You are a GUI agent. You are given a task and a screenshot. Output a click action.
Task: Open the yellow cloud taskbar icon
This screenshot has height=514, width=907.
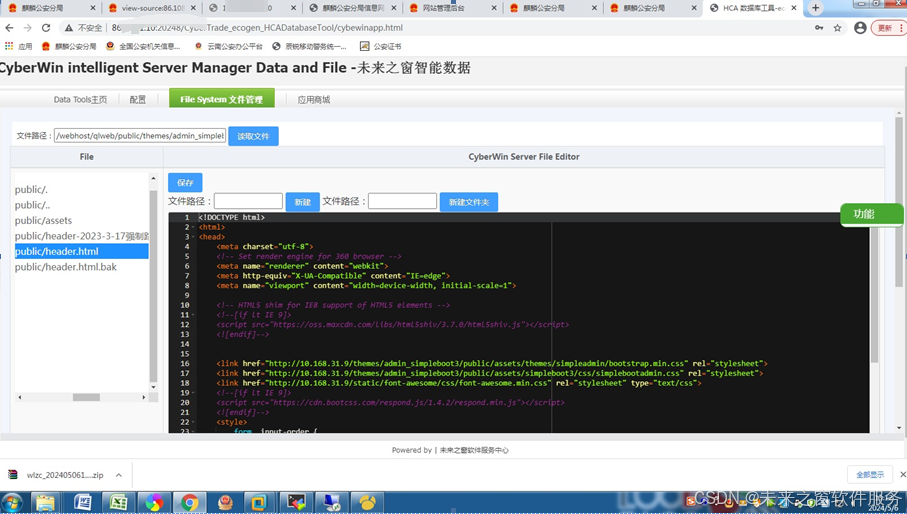[x=367, y=502]
